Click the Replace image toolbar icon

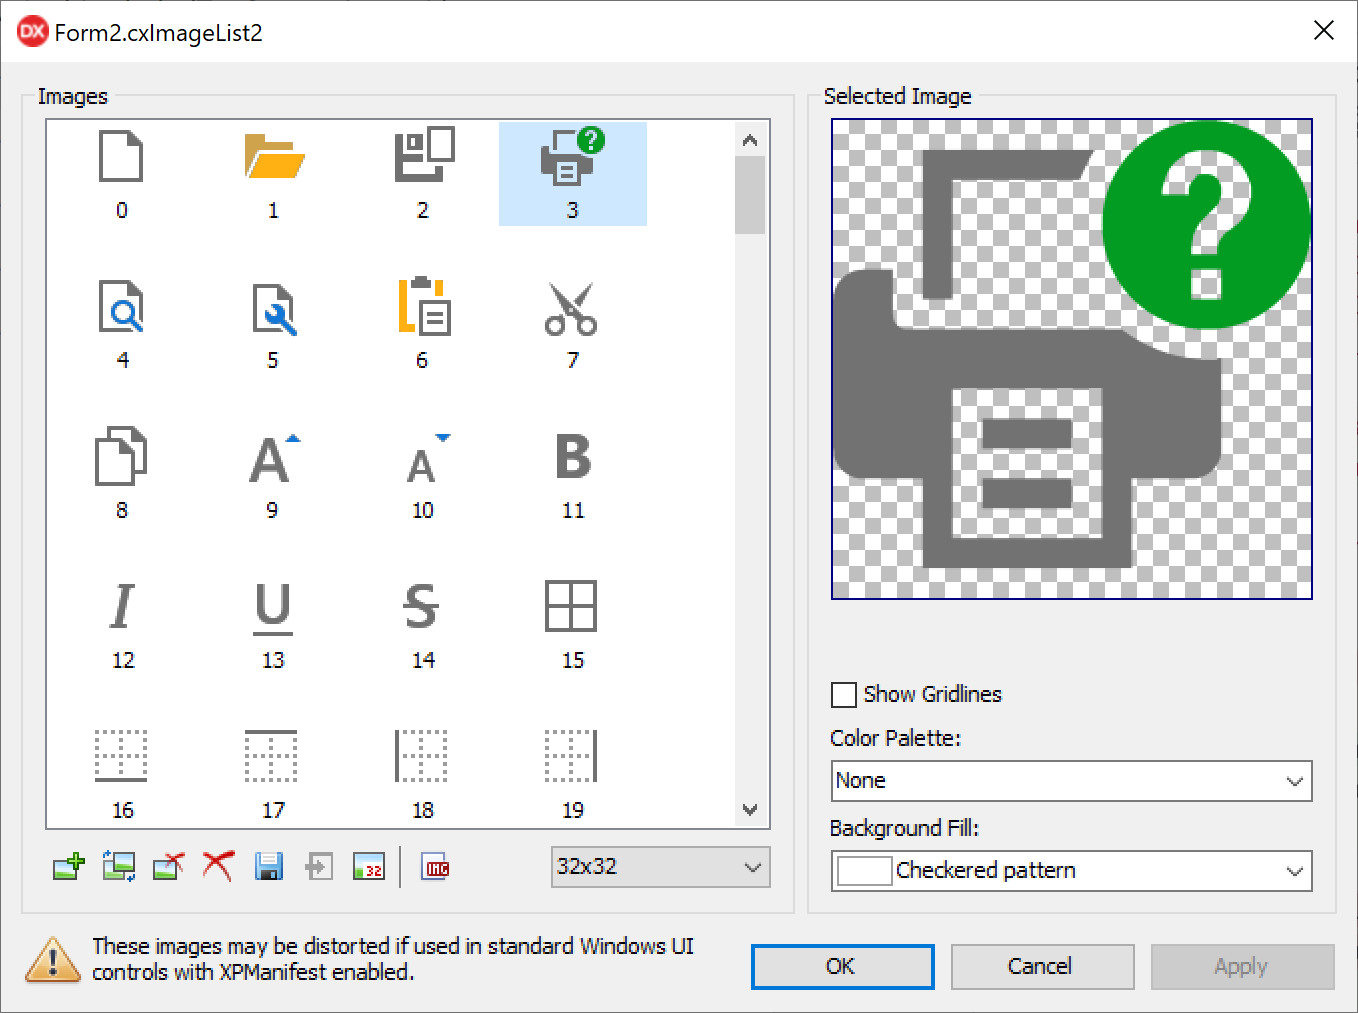tap(119, 866)
